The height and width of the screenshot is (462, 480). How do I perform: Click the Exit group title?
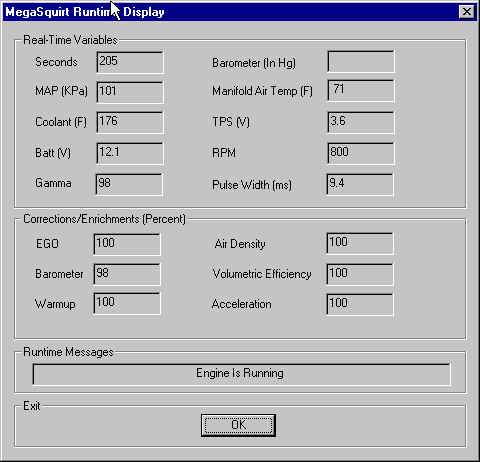[32, 406]
